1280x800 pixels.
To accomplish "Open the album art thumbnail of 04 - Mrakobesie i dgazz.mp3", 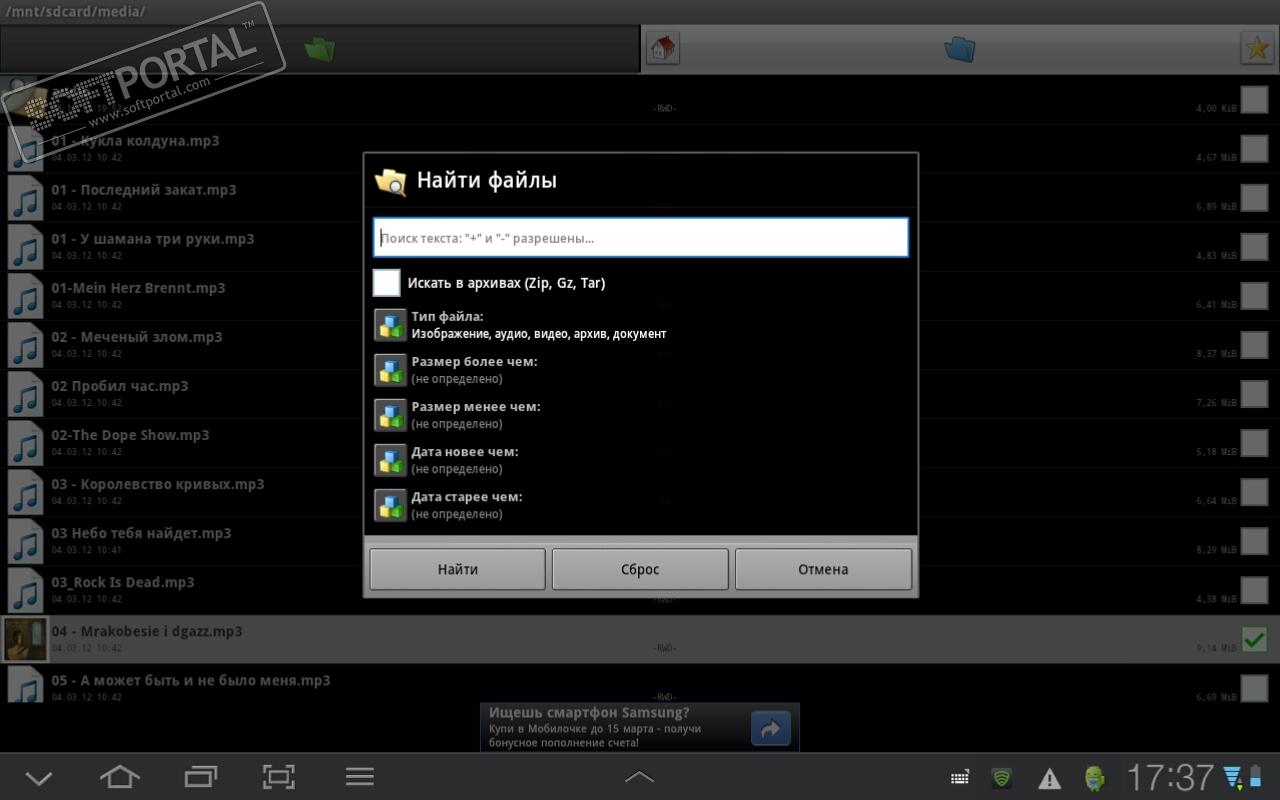I will coord(25,639).
